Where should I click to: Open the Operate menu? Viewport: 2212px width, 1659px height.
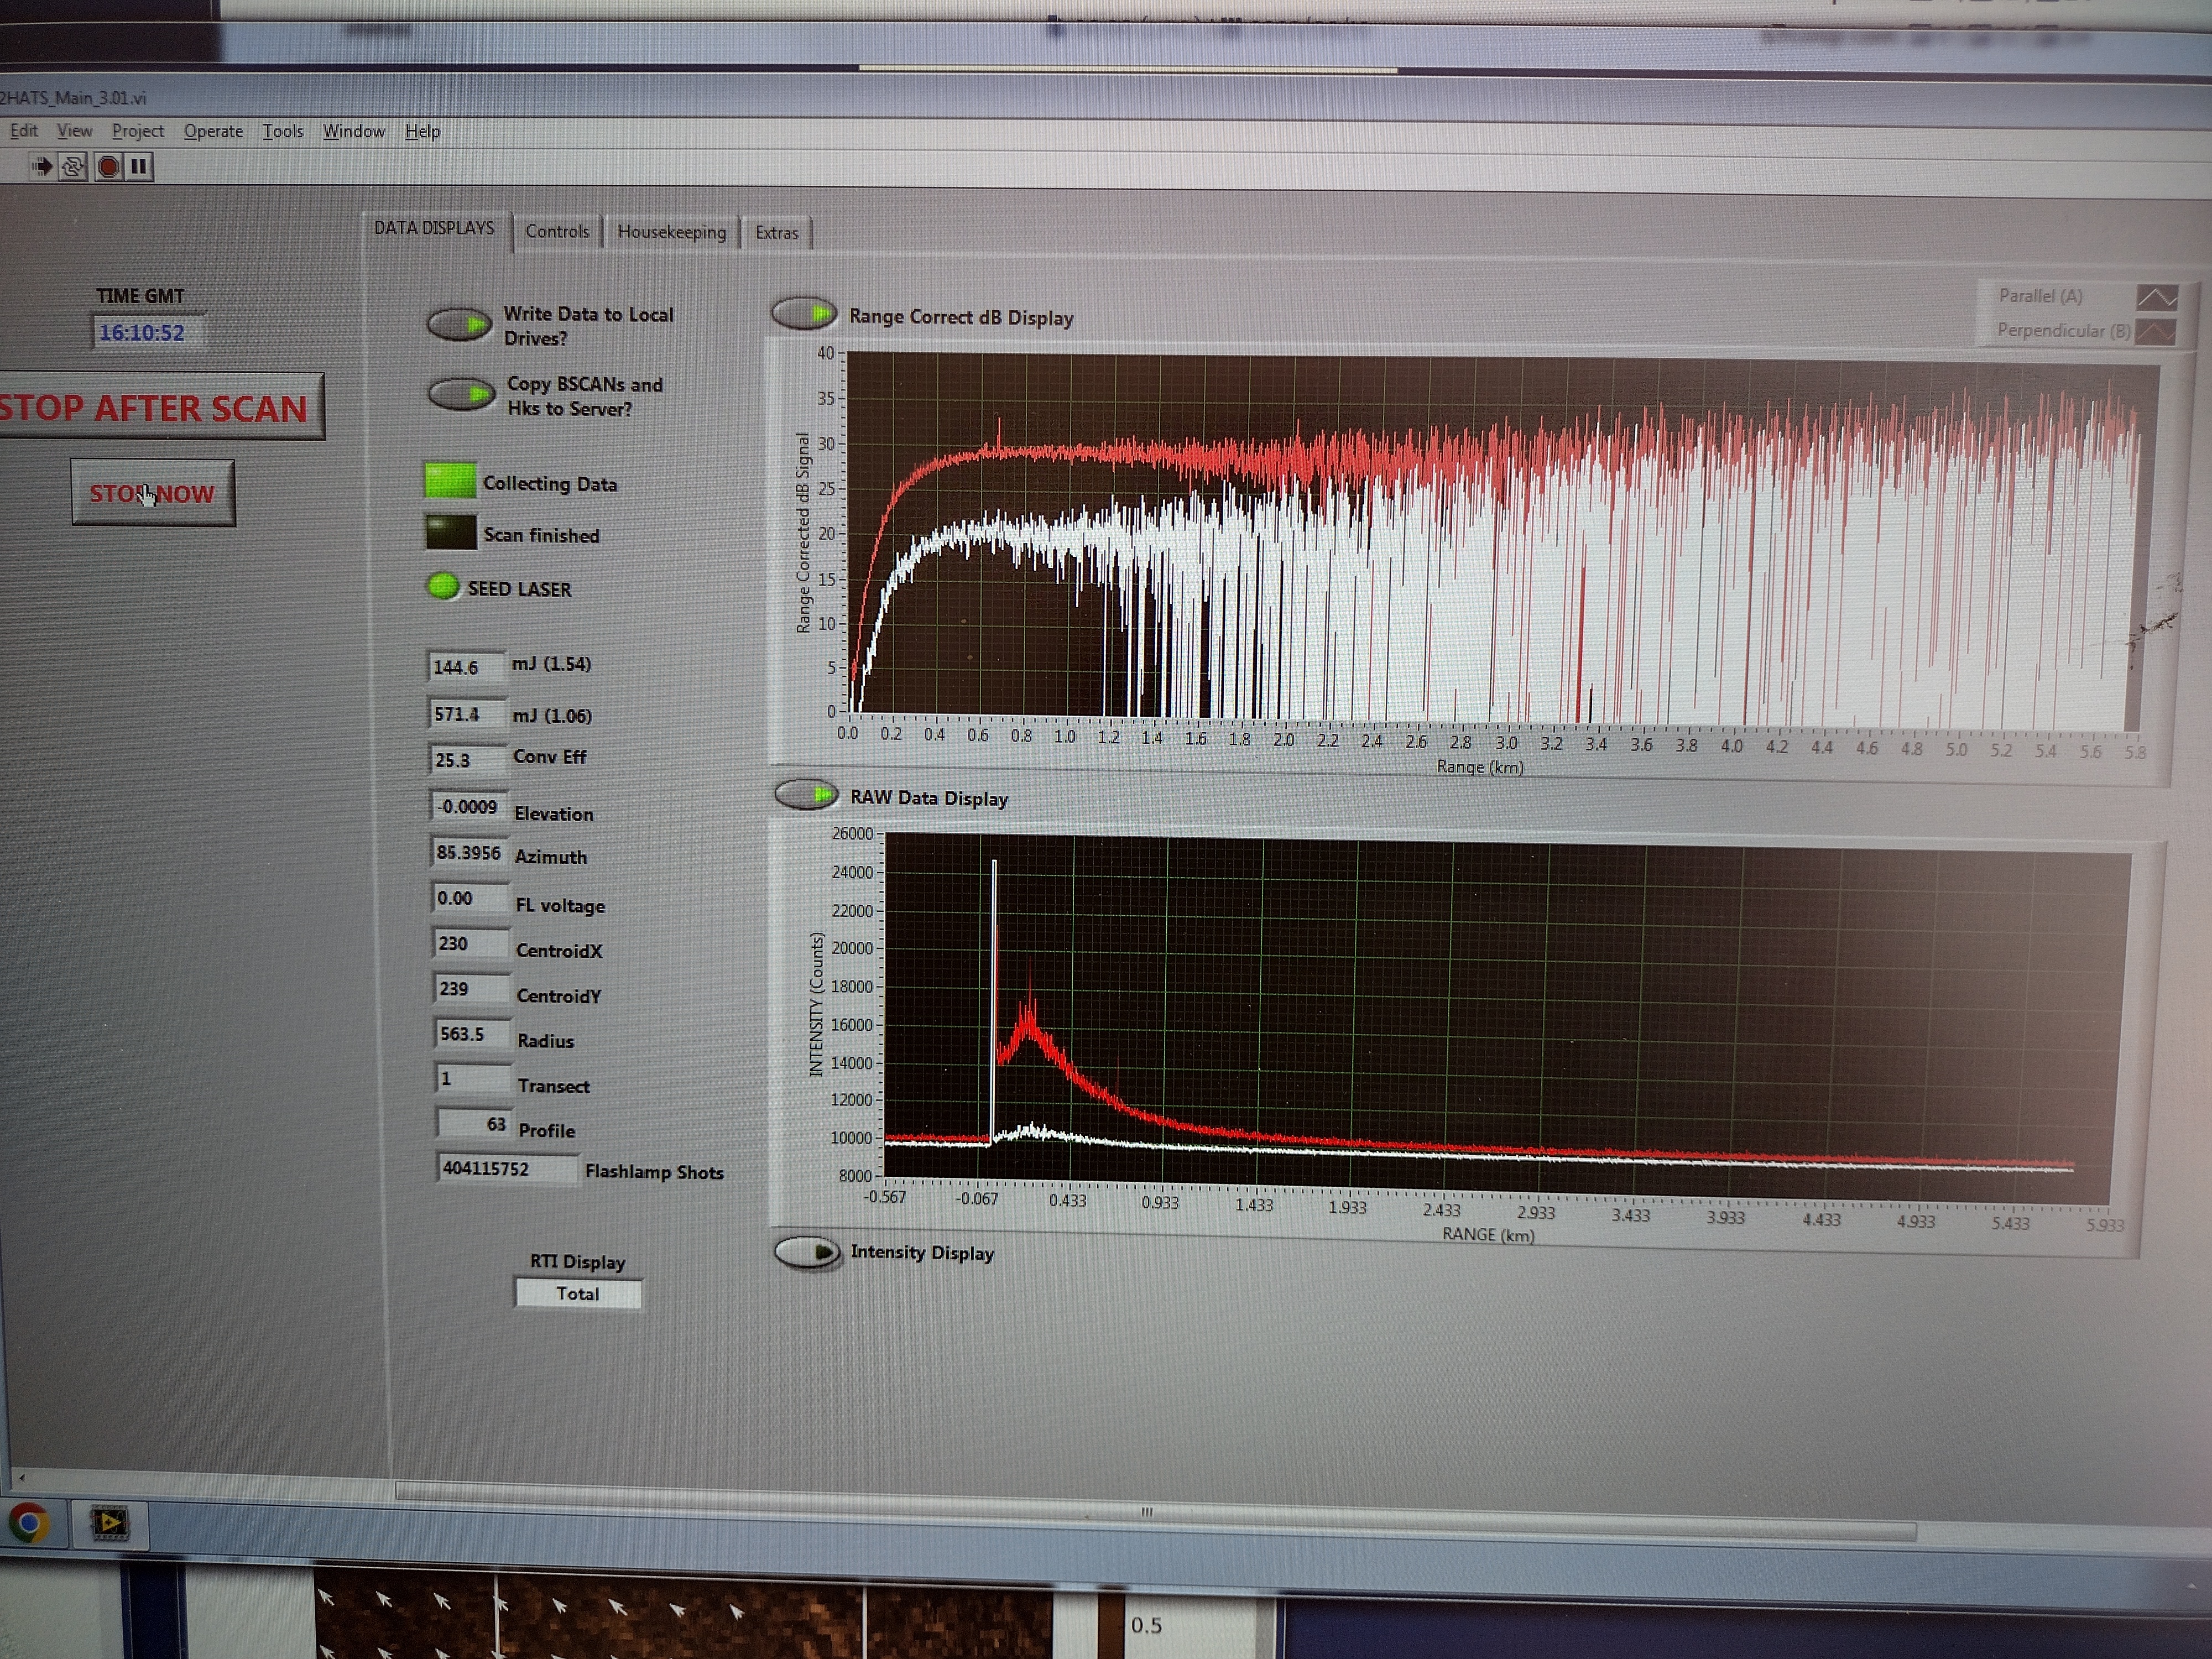[213, 131]
